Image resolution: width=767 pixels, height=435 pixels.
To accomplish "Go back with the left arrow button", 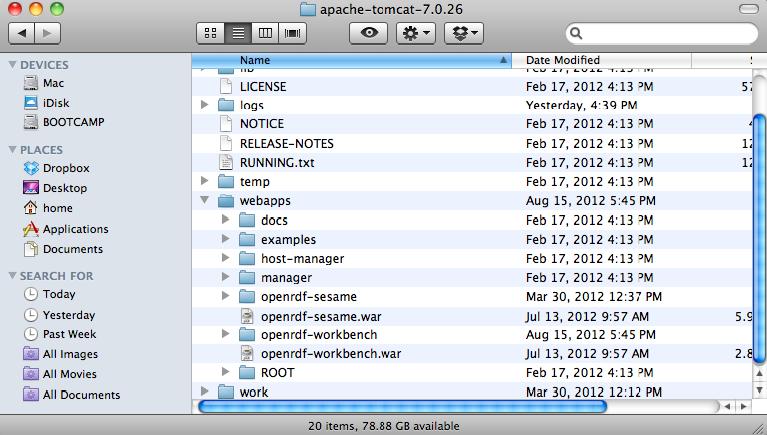I will (22, 33).
